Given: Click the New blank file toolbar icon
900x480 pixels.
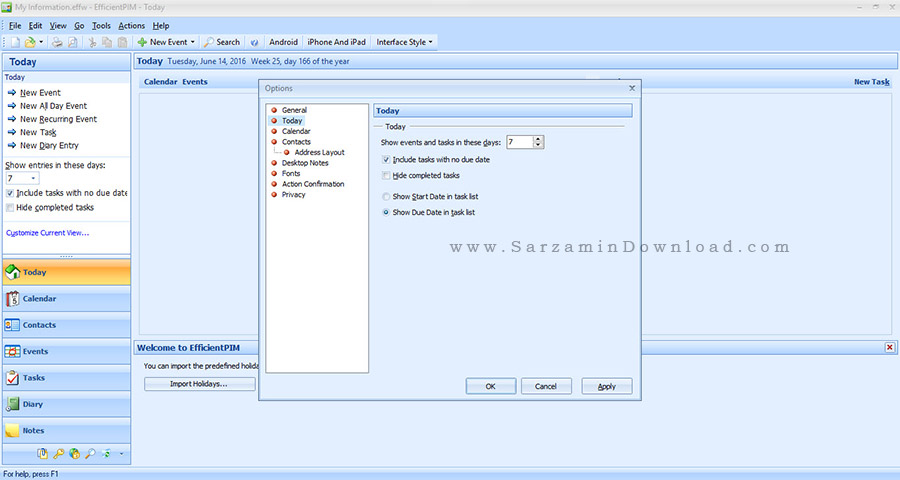Looking at the screenshot, I should (x=15, y=42).
